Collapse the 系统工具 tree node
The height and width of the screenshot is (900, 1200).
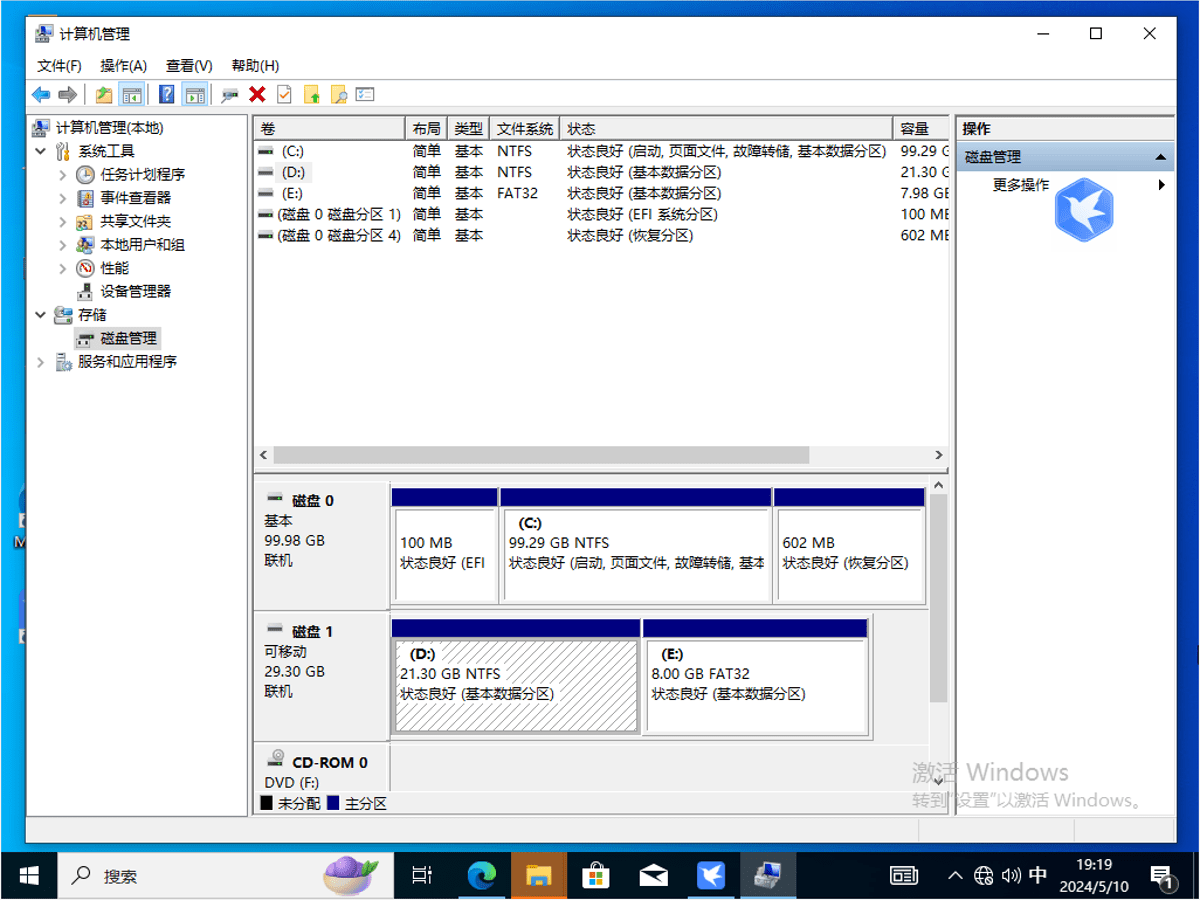(41, 151)
